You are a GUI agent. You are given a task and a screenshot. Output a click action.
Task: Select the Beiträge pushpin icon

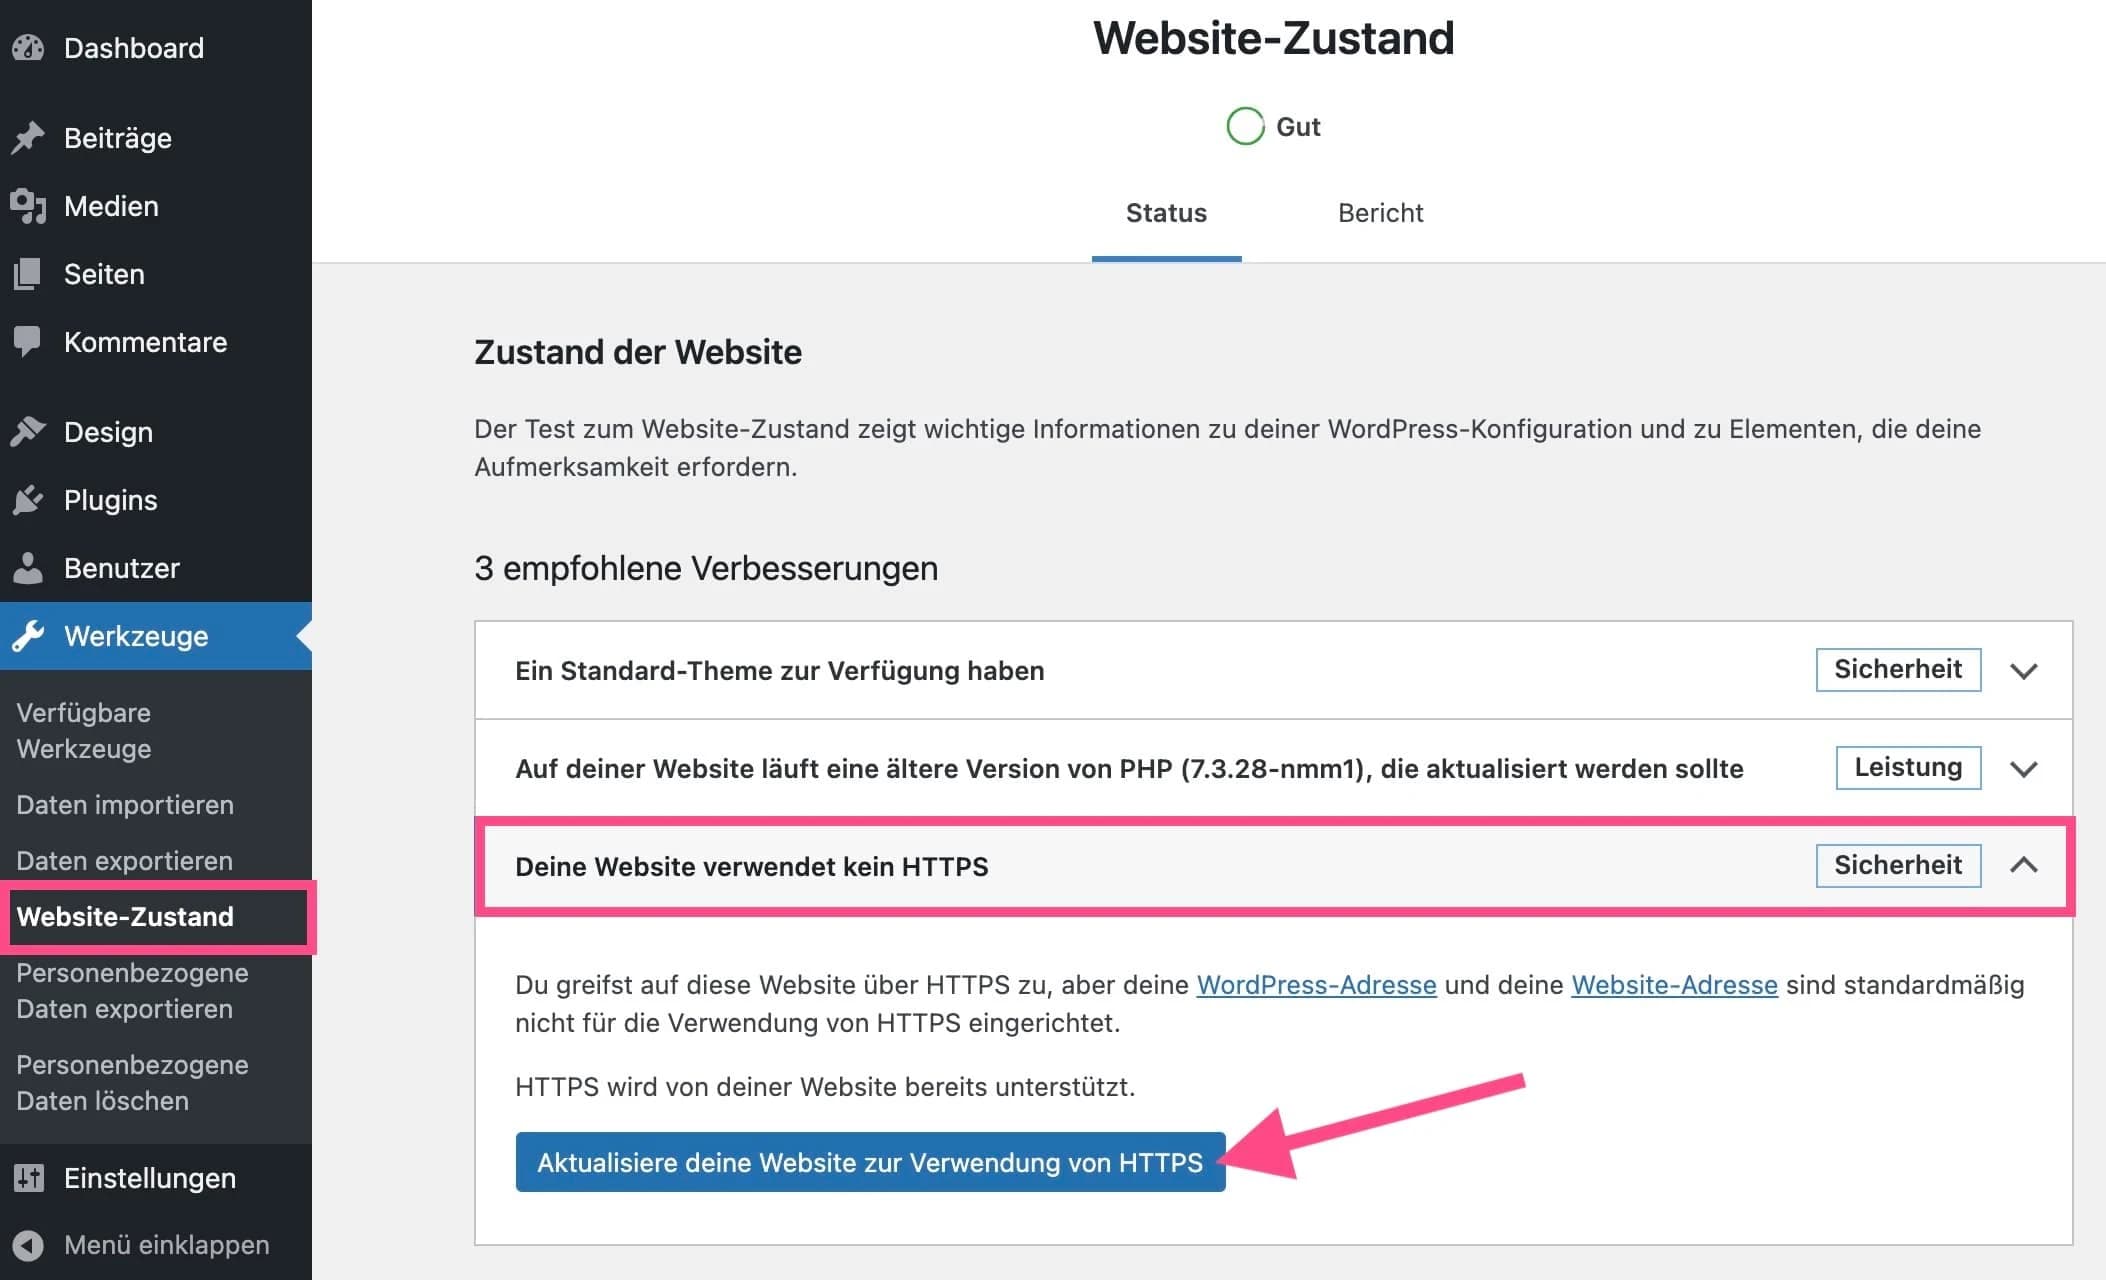pyautogui.click(x=28, y=138)
